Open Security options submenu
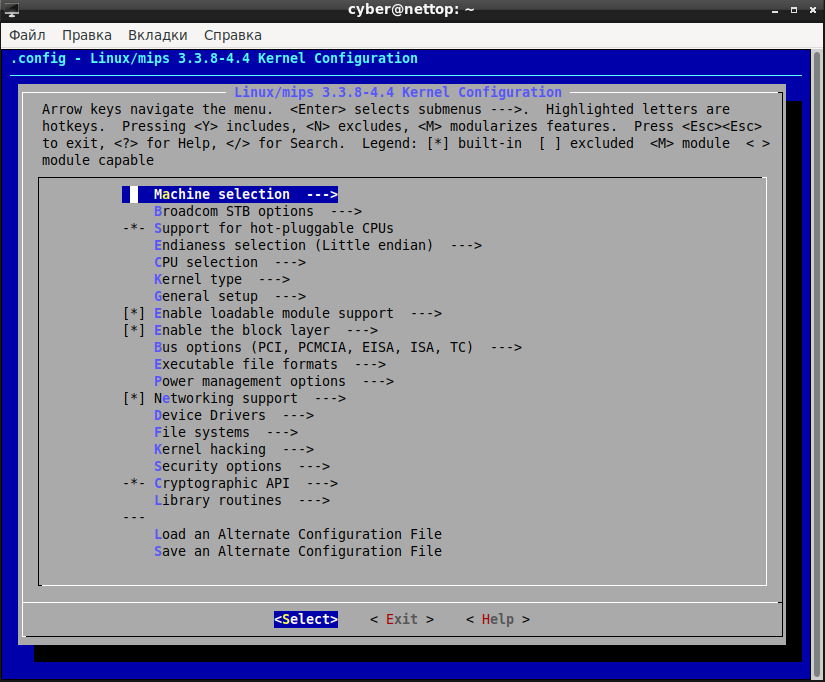This screenshot has height=682, width=825. [x=242, y=466]
